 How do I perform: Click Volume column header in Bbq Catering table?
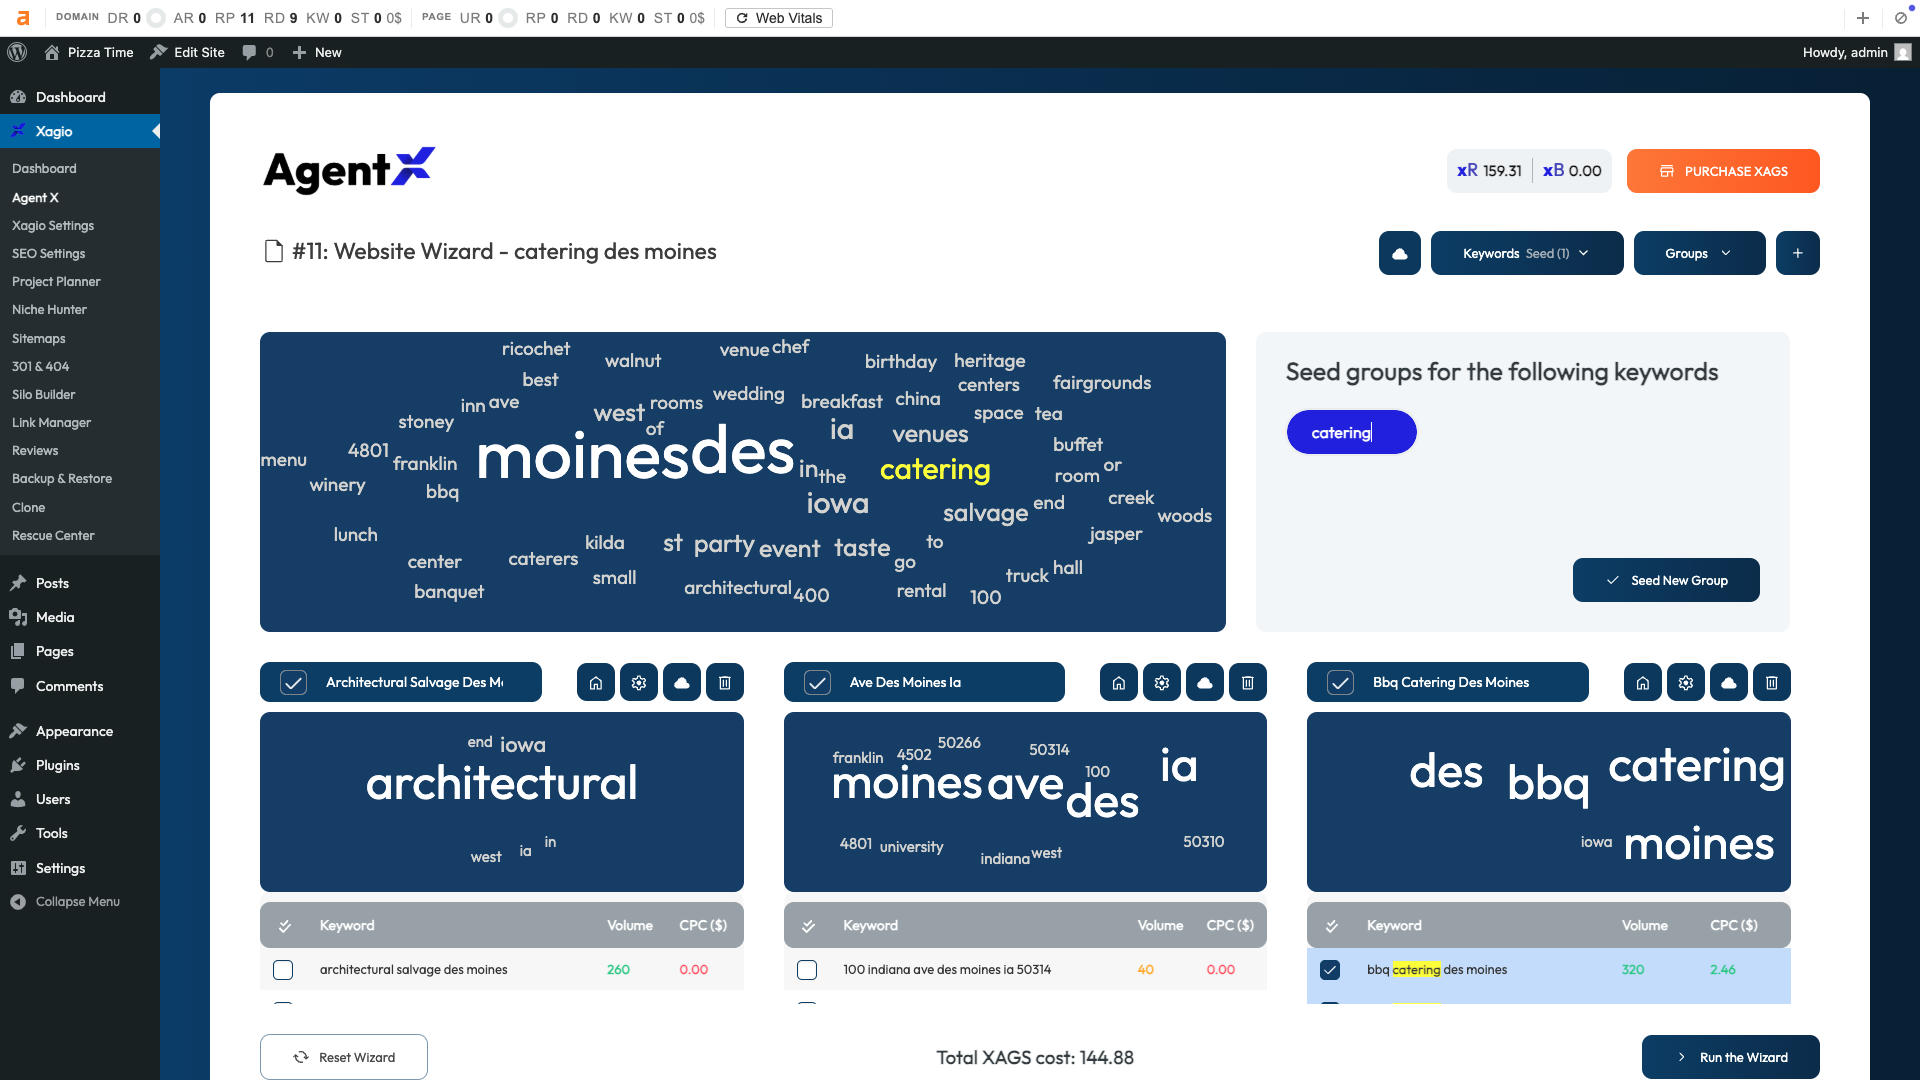[1644, 926]
